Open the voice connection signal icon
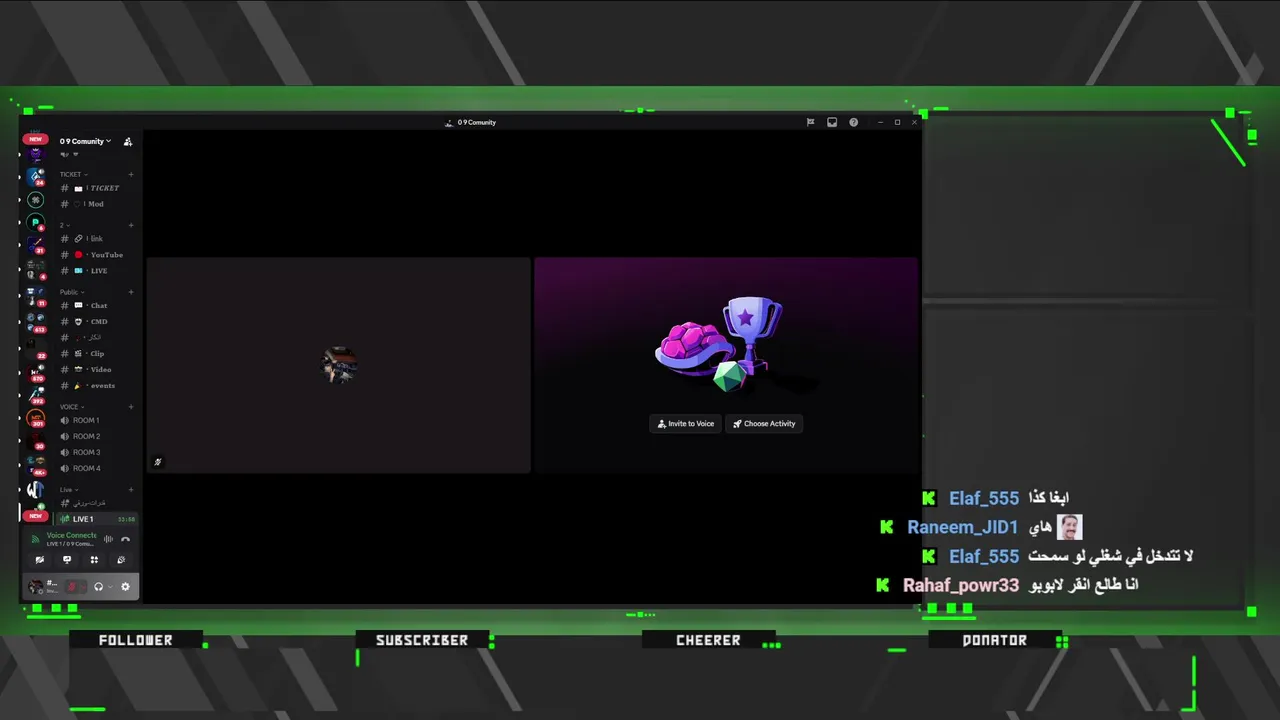Screen dimensions: 1280x720 35,539
